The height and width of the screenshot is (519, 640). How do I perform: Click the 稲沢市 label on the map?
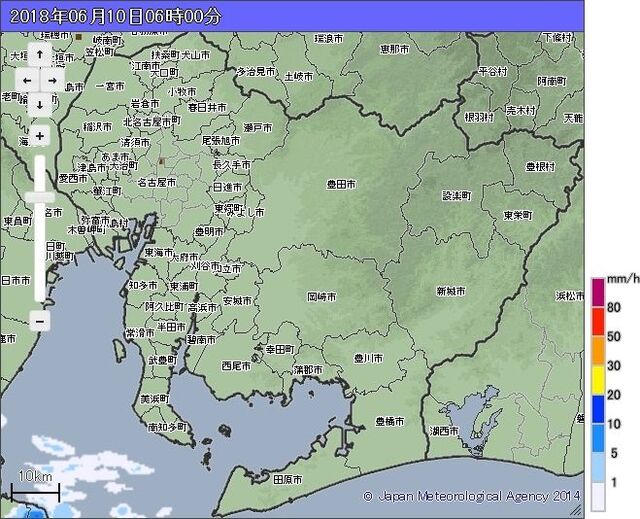pos(98,127)
